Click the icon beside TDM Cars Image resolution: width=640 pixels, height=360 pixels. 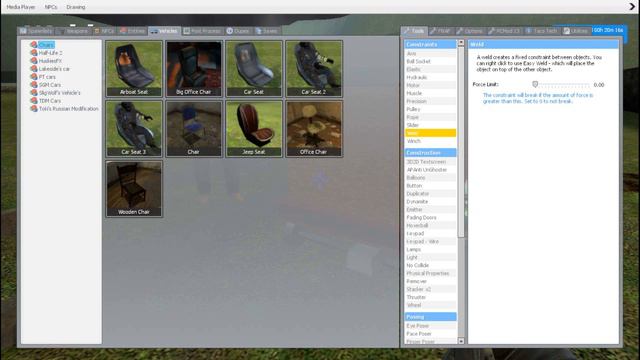(x=34, y=100)
